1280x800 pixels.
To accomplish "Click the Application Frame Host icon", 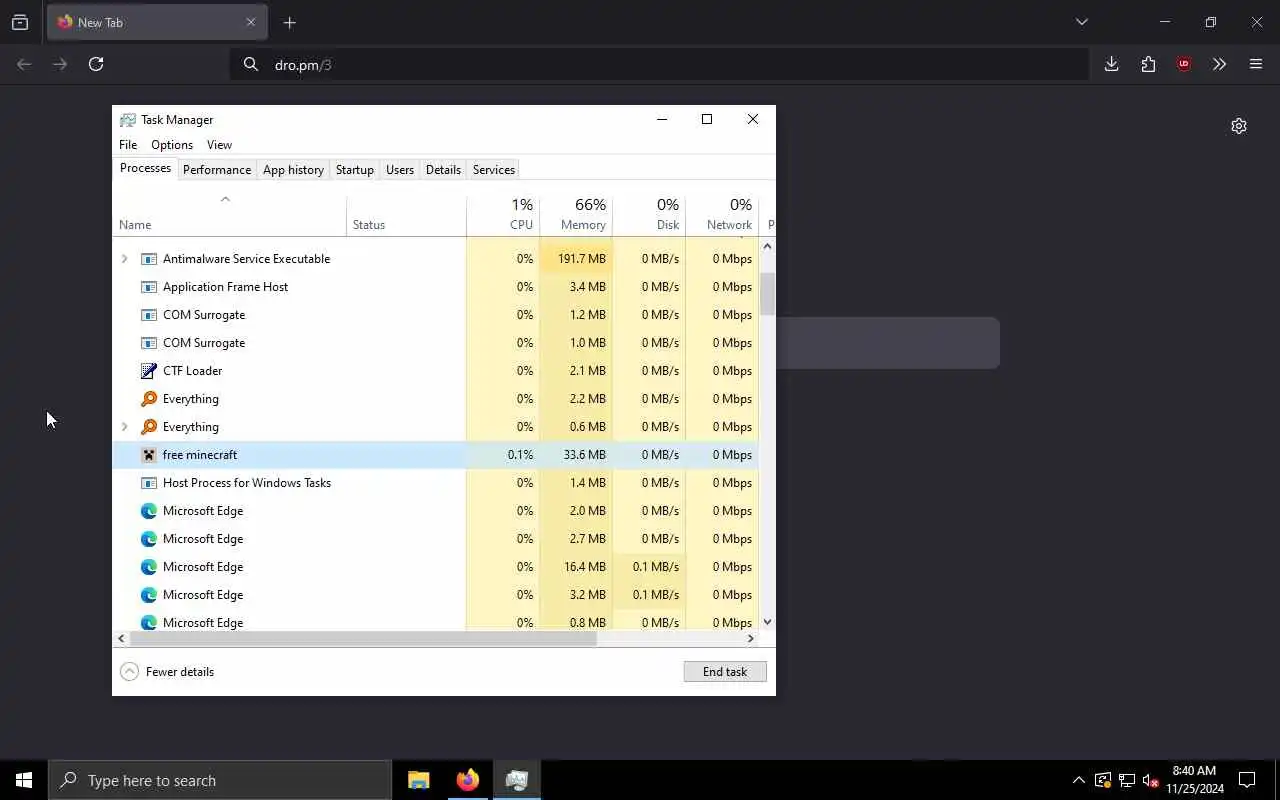I will click(149, 287).
